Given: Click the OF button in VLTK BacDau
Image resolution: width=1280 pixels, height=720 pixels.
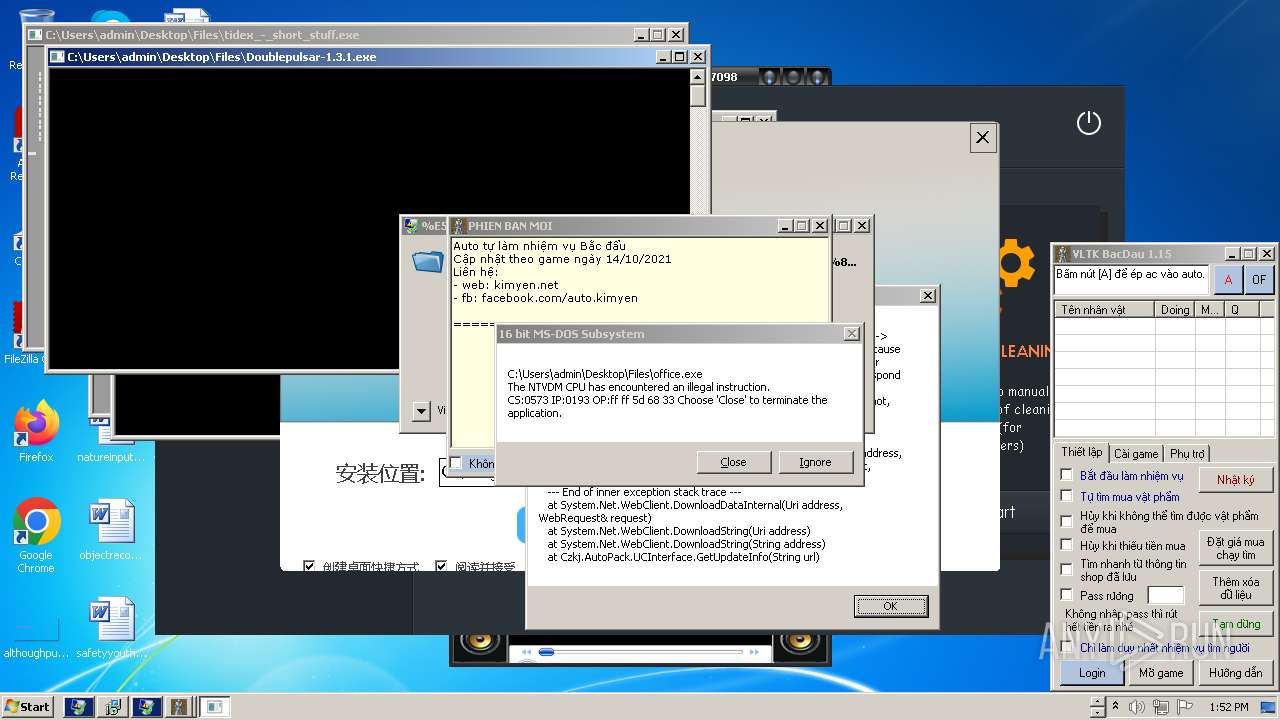Looking at the screenshot, I should coord(1259,280).
